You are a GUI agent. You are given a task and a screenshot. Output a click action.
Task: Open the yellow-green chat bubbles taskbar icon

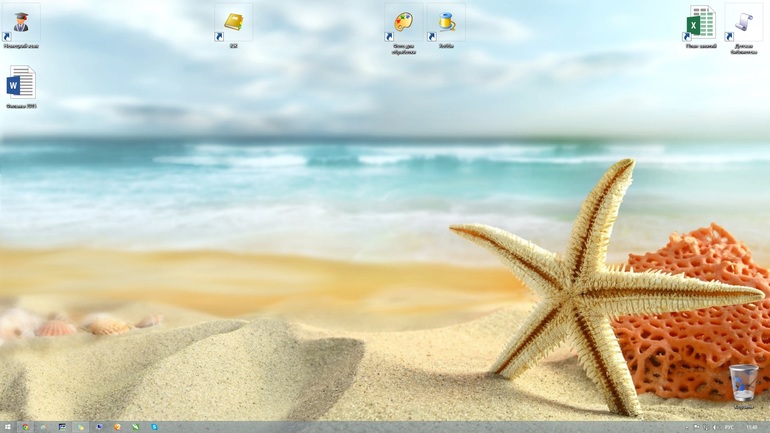[80, 427]
